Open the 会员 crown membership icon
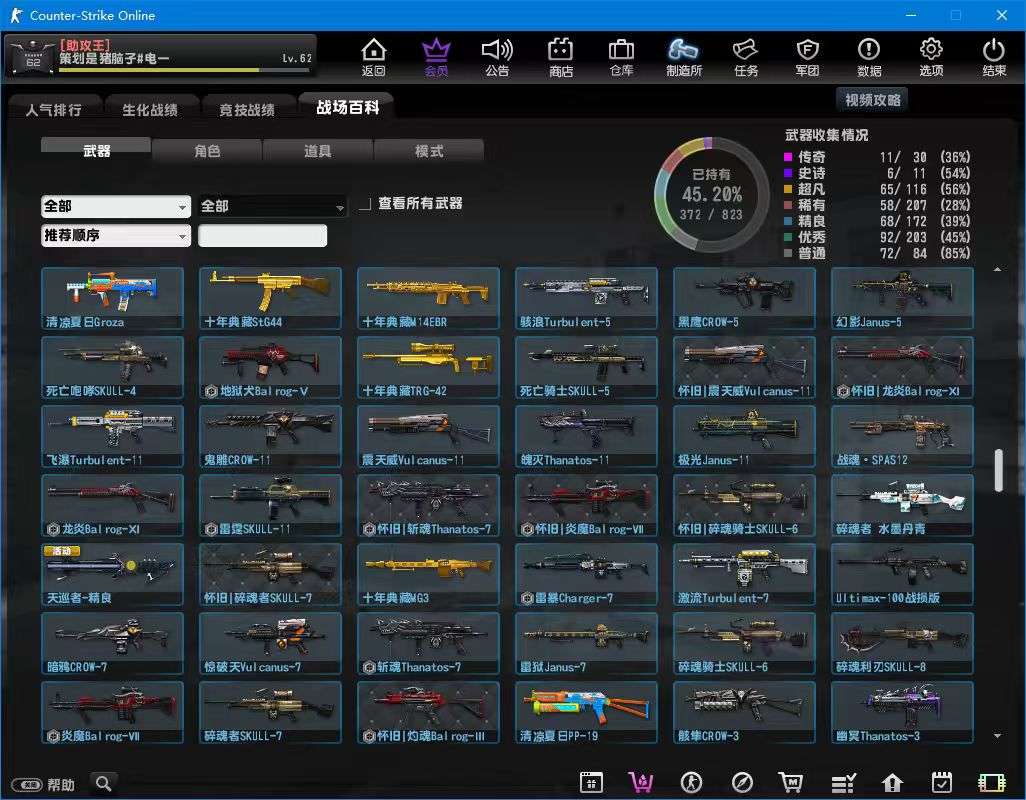Viewport: 1026px width, 800px height. (x=436, y=57)
